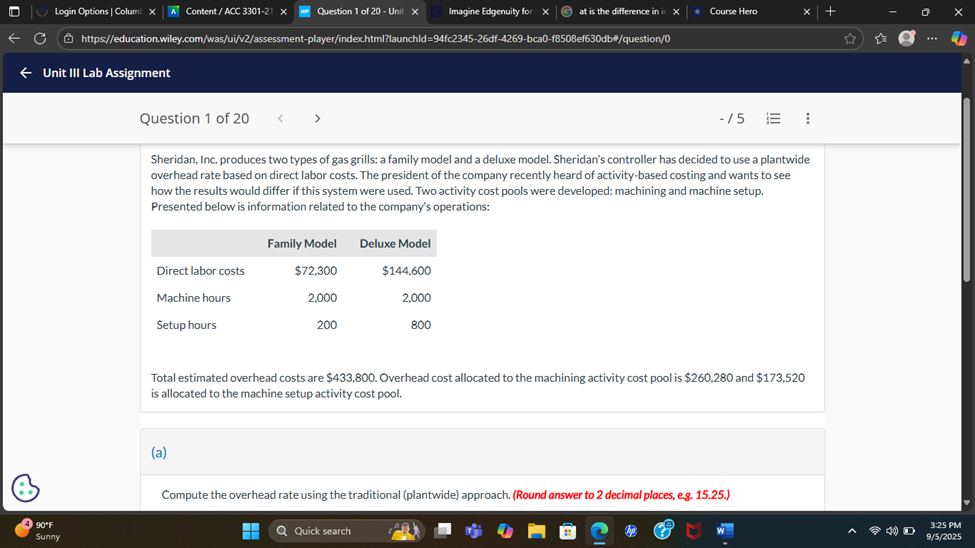Close the Login Options tab
This screenshot has width=975, height=548.
tap(152, 11)
